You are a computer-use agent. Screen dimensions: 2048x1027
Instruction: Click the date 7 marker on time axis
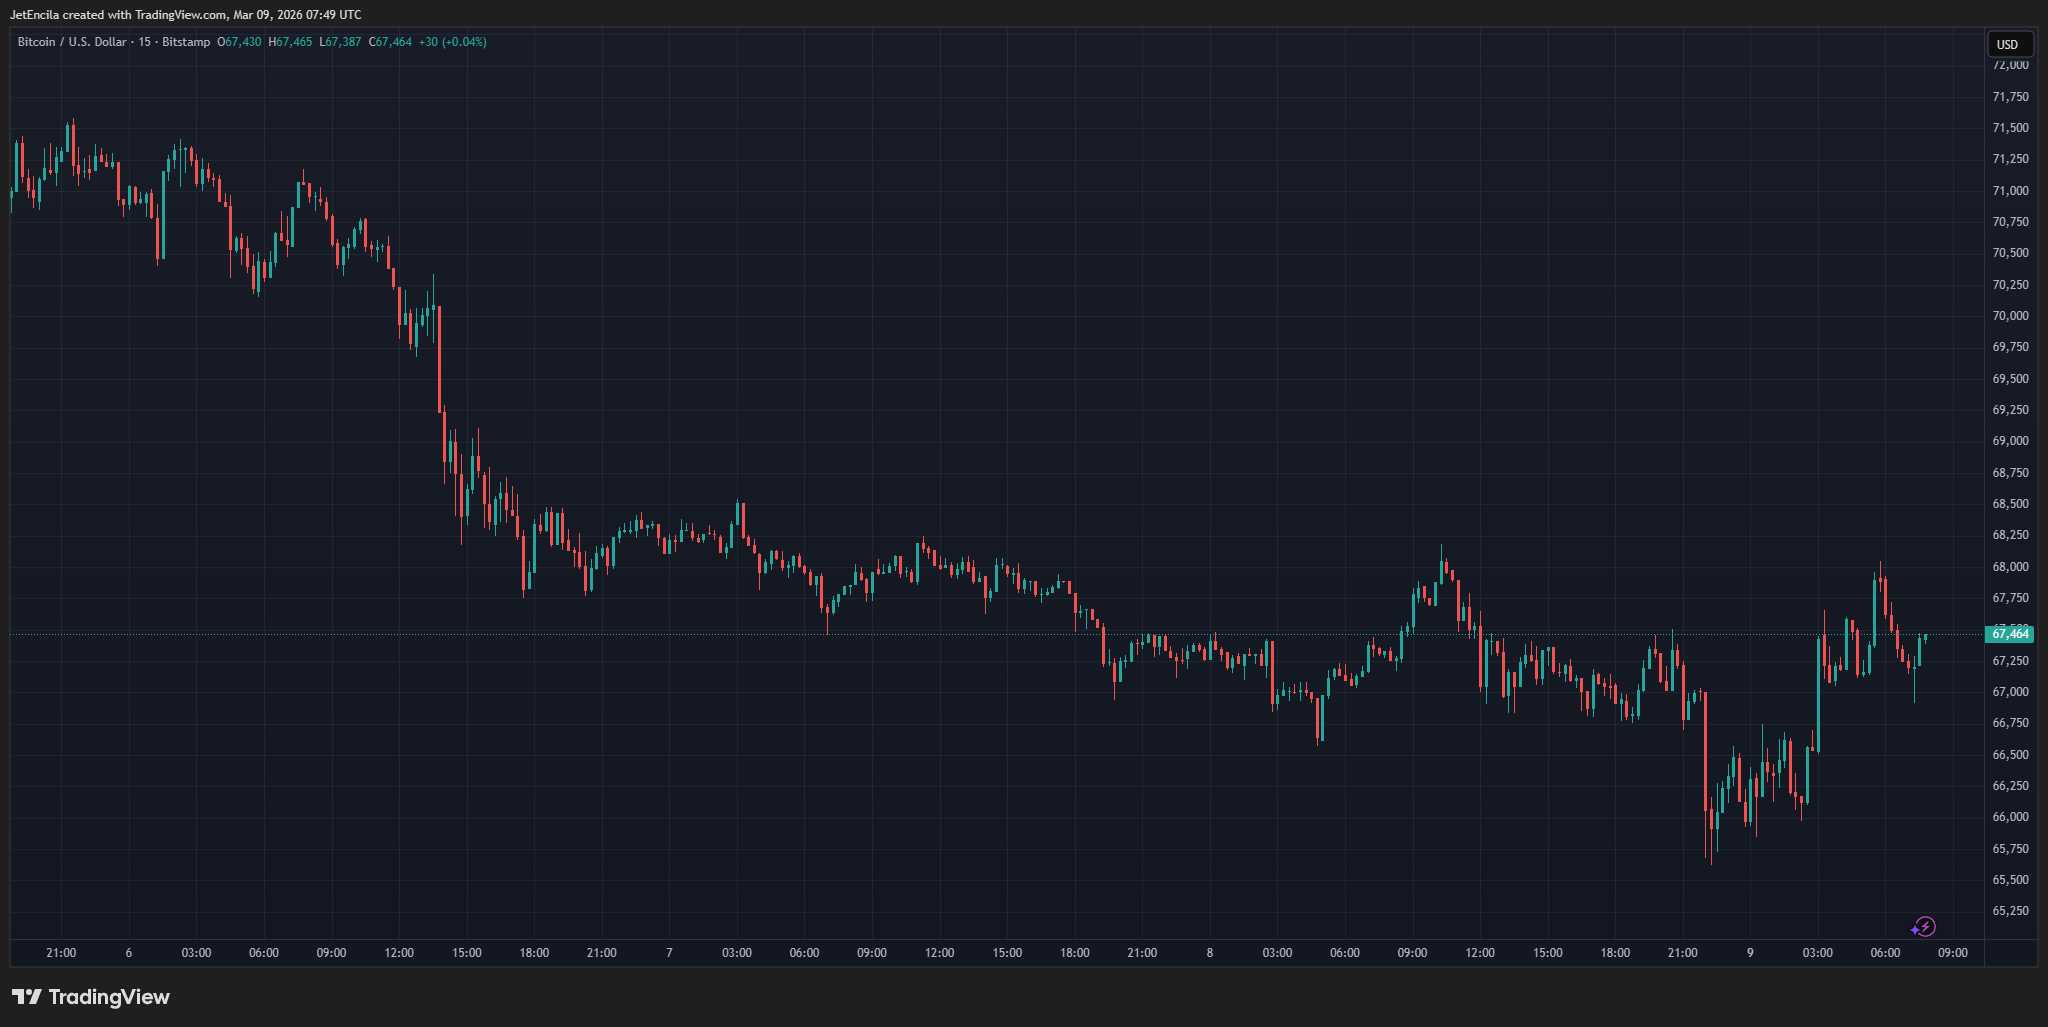coord(669,953)
